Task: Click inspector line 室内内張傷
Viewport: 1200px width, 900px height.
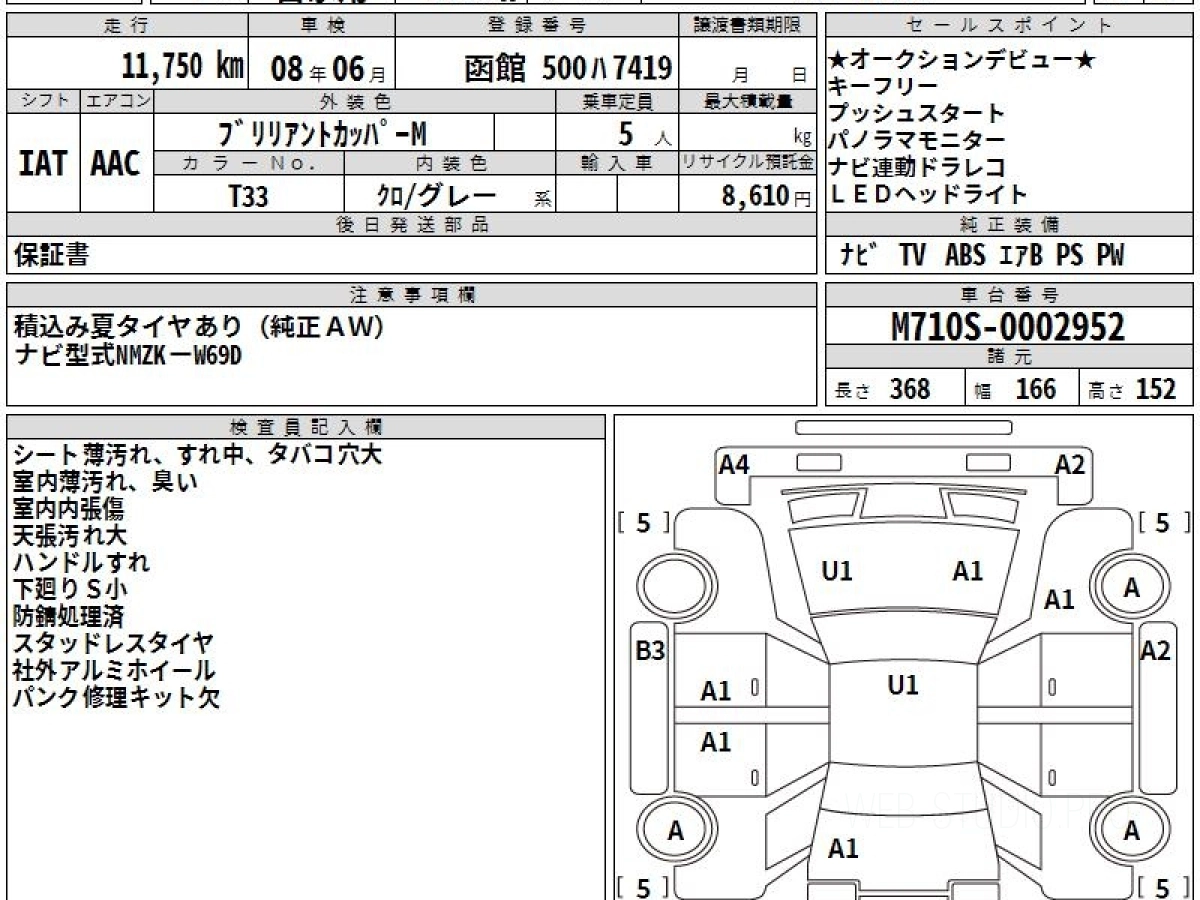Action: tap(68, 508)
